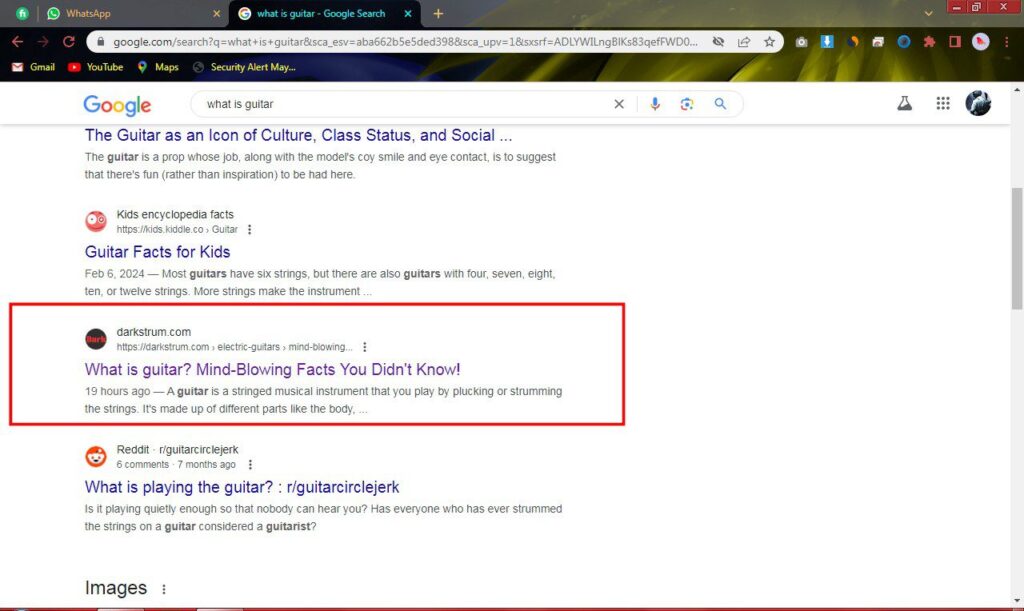Click the Google logo
Viewport: 1024px width, 611px height.
pyautogui.click(x=117, y=104)
